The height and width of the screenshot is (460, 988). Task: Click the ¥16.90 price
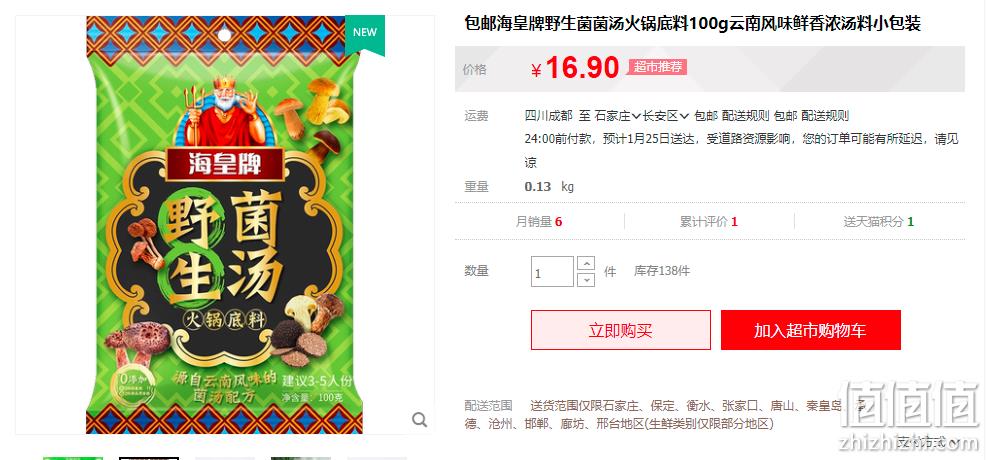click(x=575, y=68)
